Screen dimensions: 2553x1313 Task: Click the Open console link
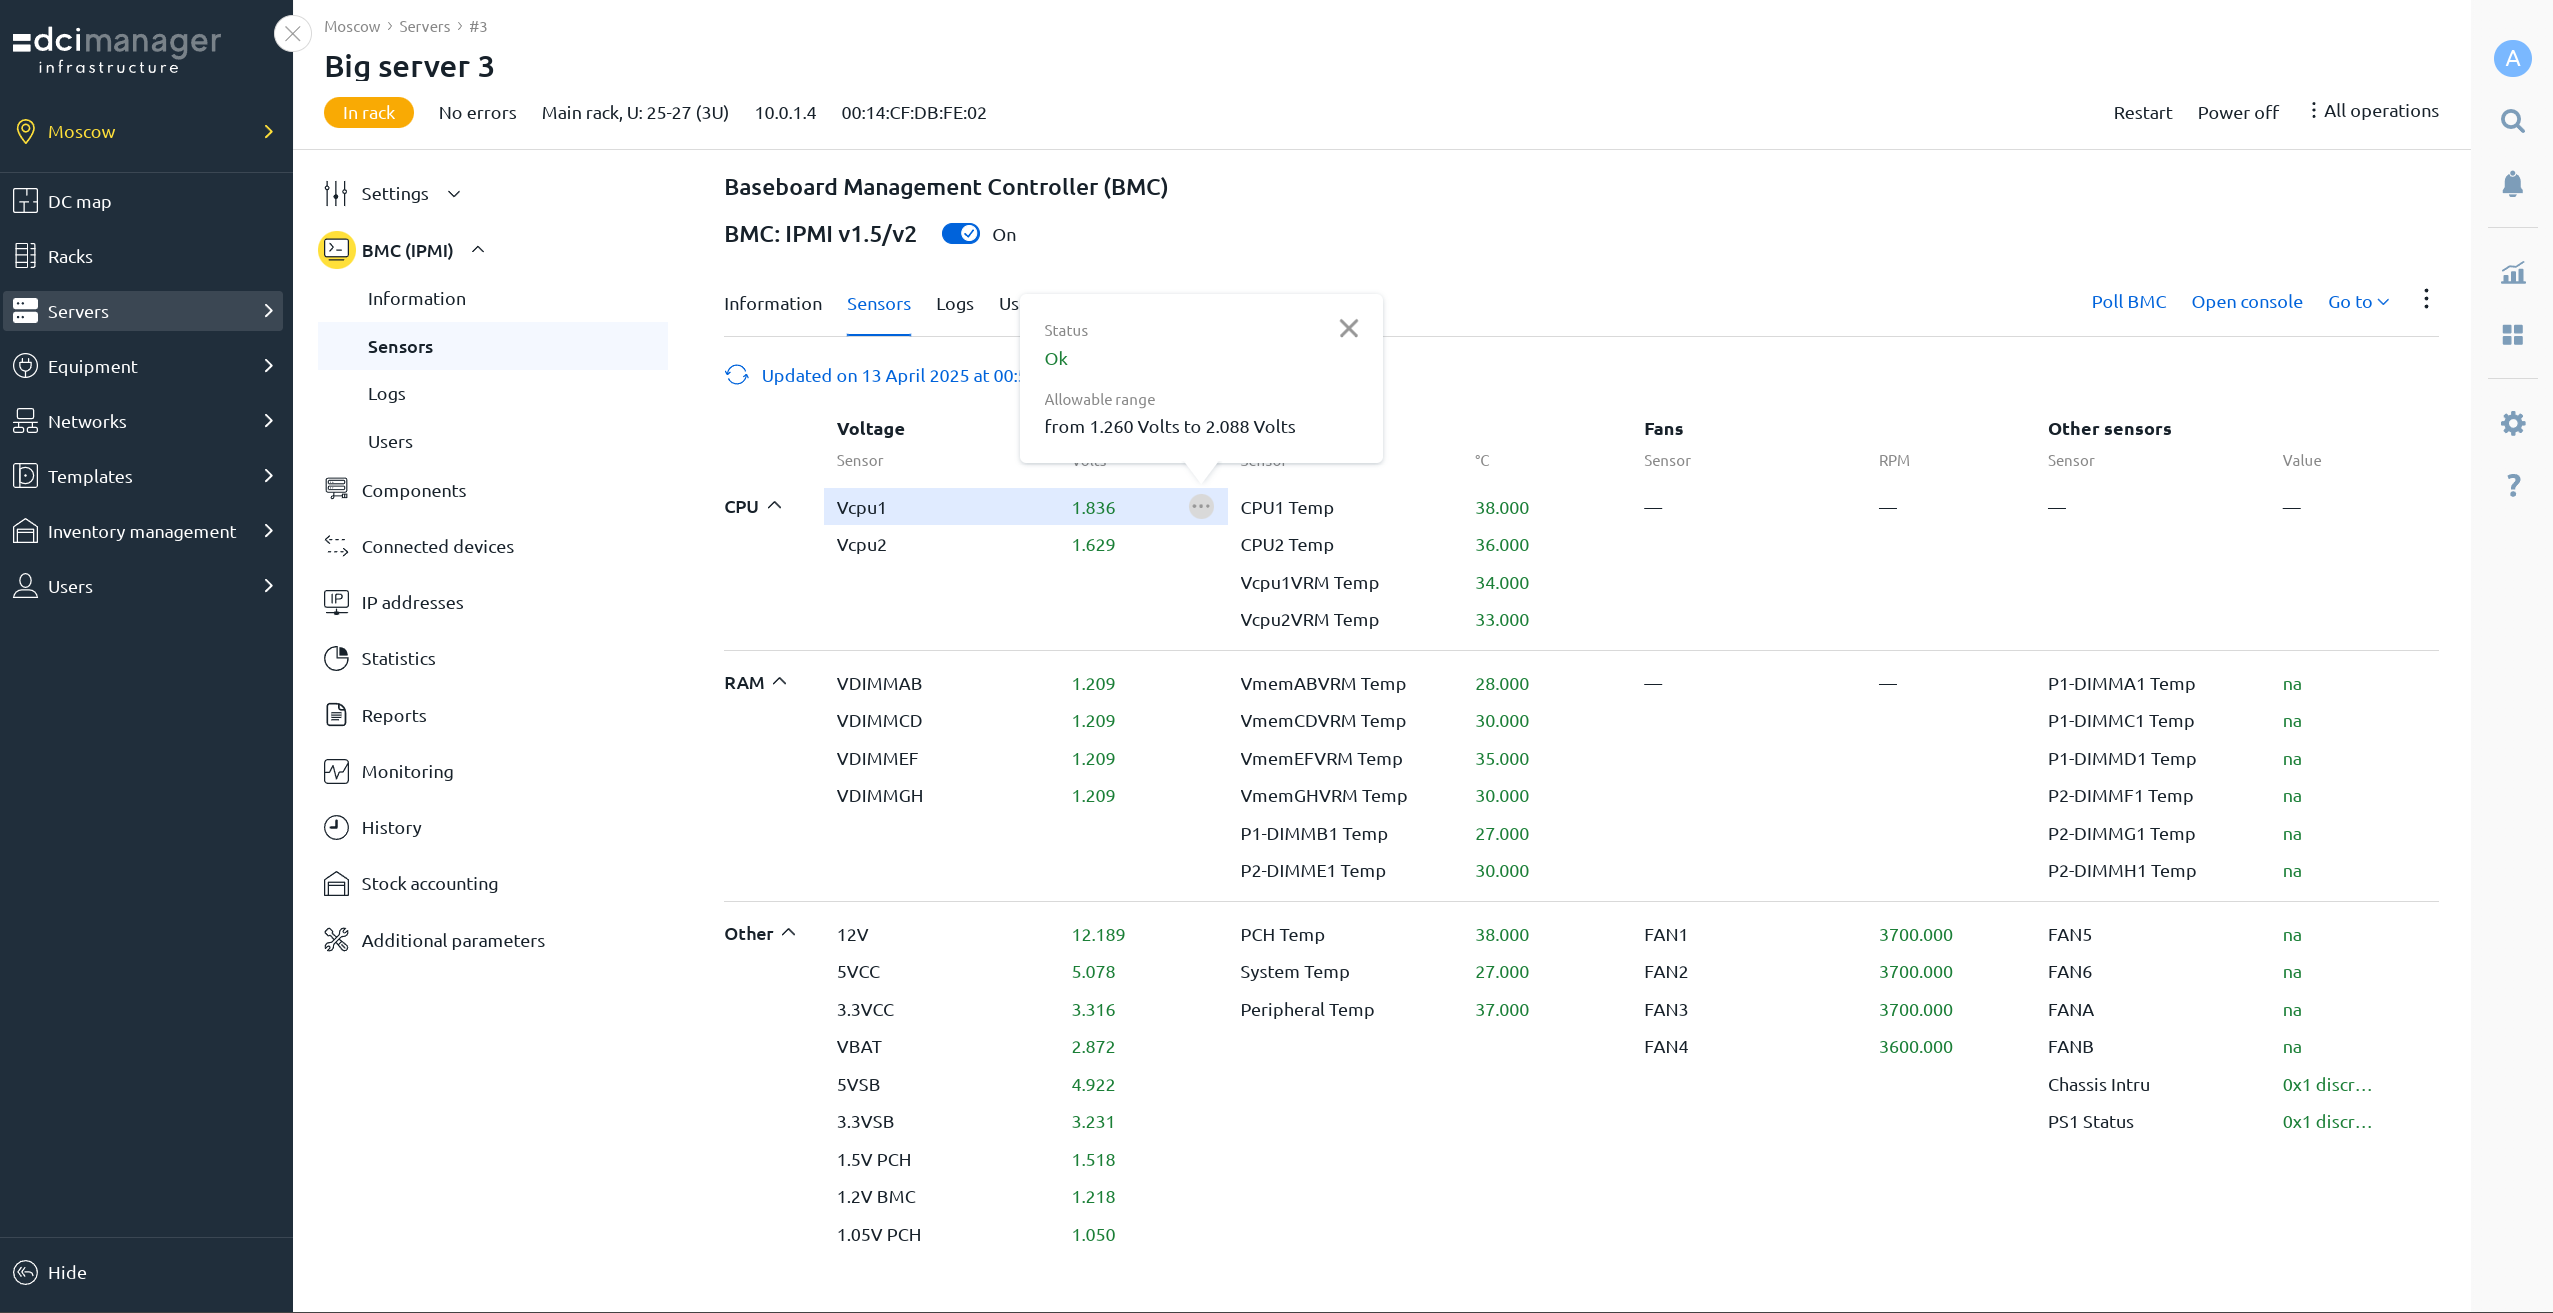pos(2246,302)
